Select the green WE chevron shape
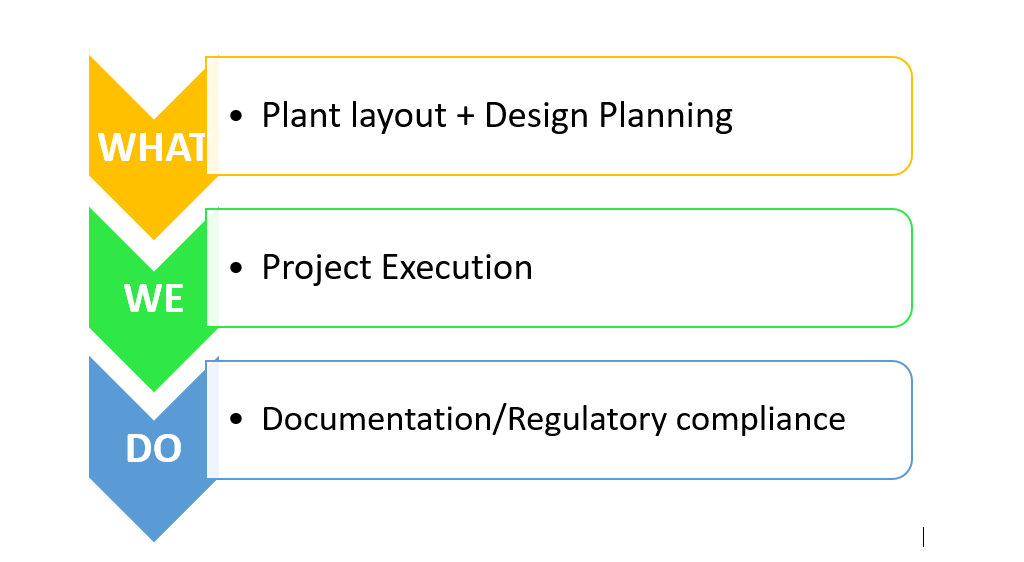The height and width of the screenshot is (562, 1024). pos(153,297)
